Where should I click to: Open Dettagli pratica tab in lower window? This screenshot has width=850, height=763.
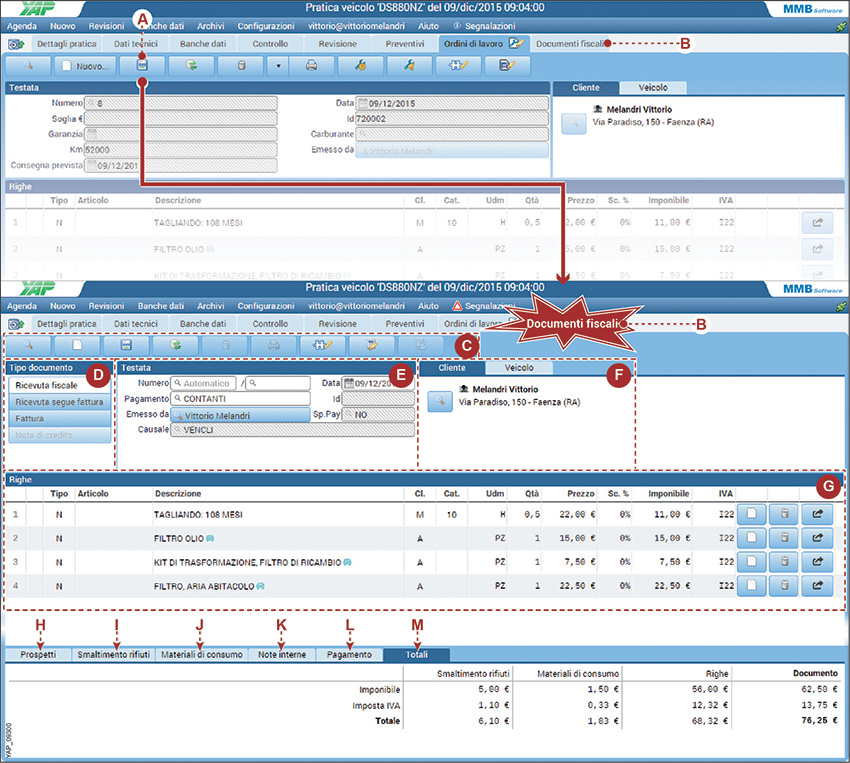67,324
